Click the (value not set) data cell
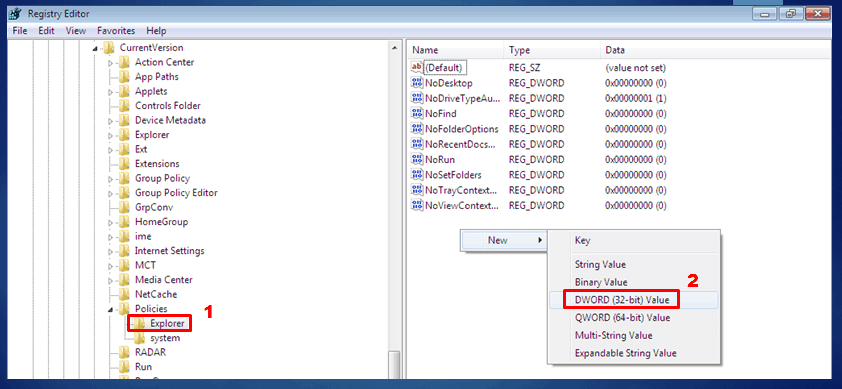This screenshot has width=842, height=389. (636, 68)
